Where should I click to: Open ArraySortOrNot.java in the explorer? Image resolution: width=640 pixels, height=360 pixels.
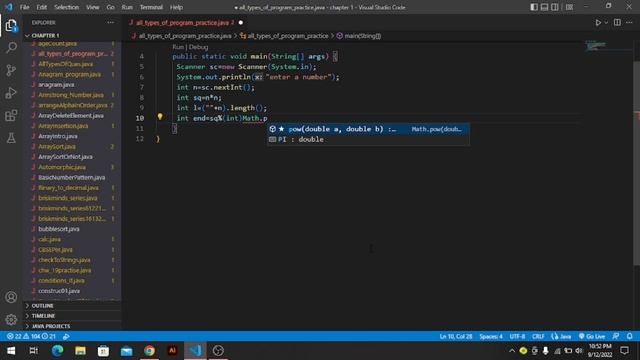pos(65,157)
